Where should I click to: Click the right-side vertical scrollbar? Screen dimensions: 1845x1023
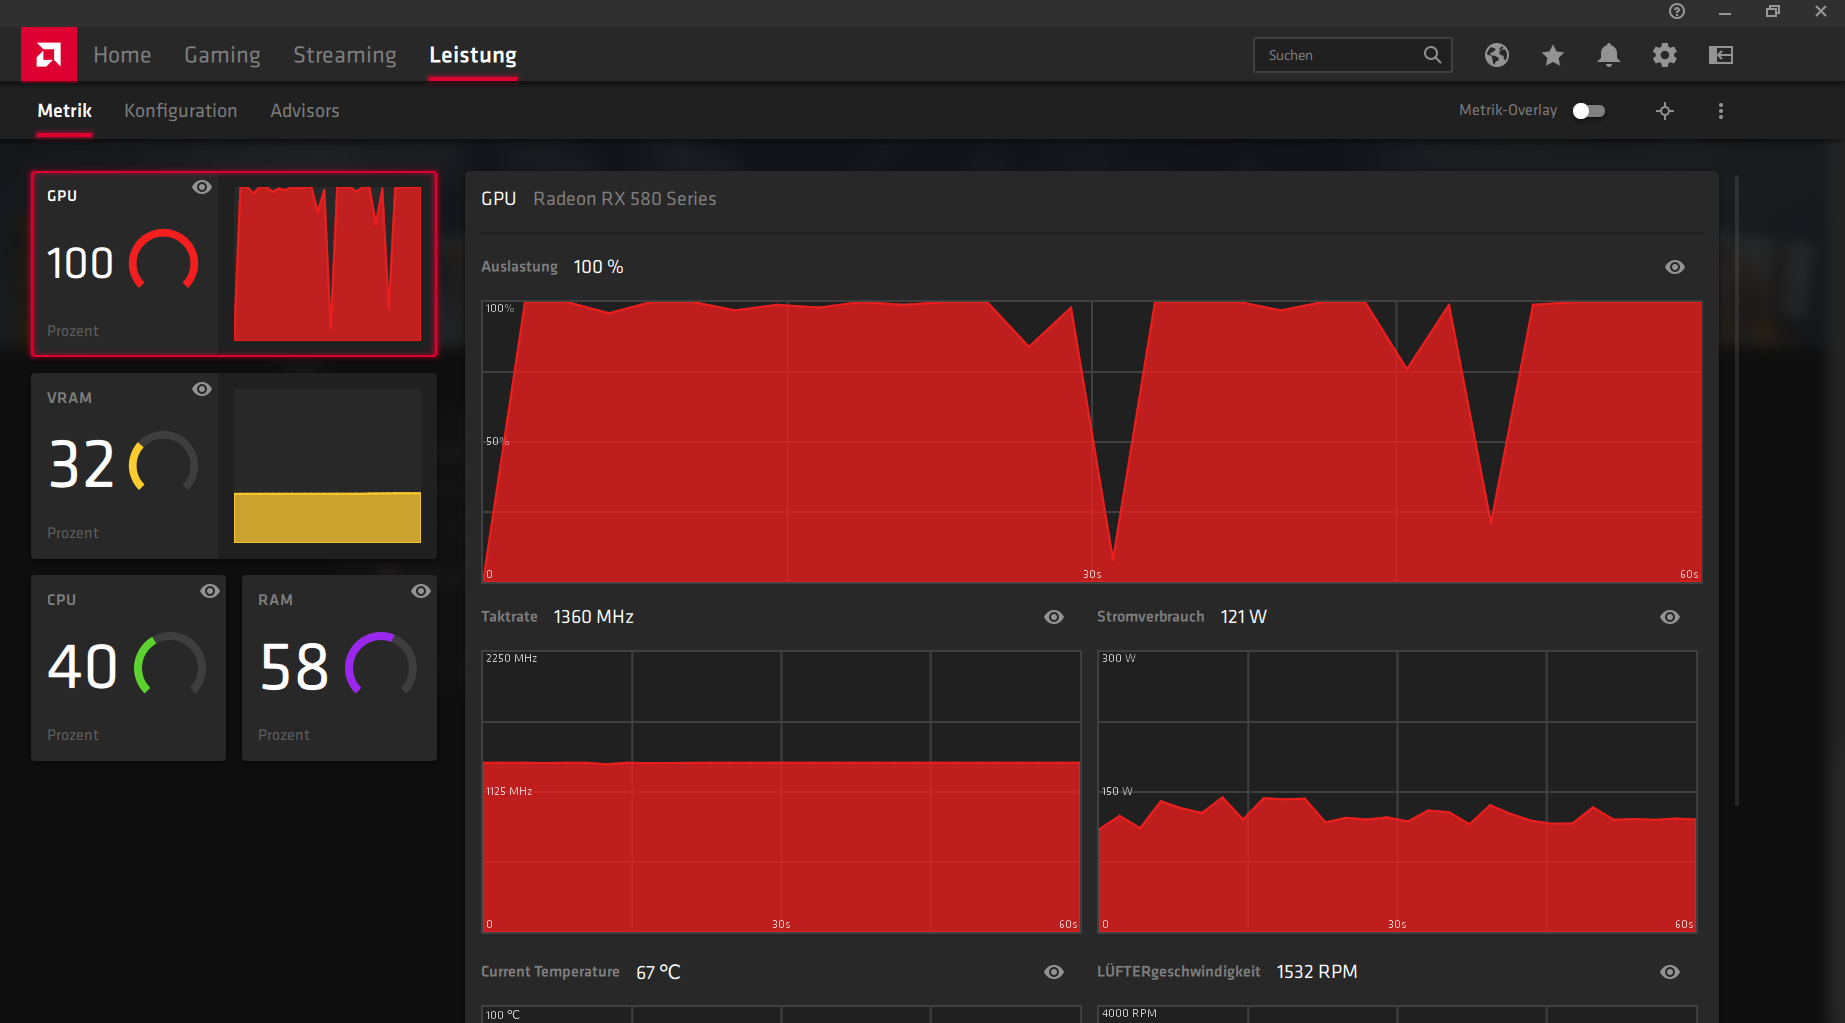pyautogui.click(x=1737, y=490)
